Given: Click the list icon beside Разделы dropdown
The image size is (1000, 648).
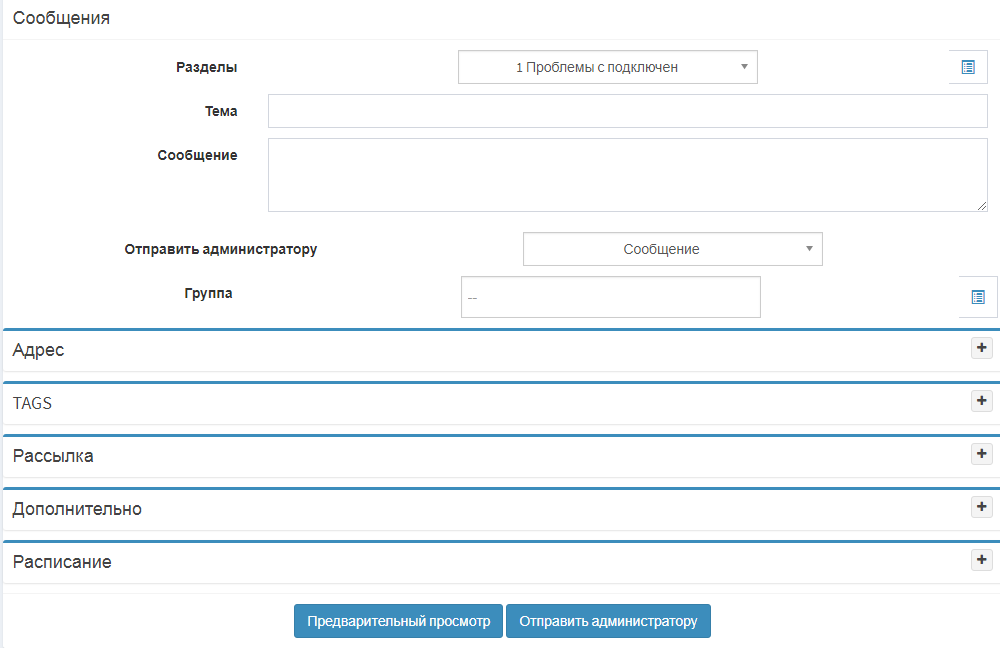Looking at the screenshot, I should [967, 67].
